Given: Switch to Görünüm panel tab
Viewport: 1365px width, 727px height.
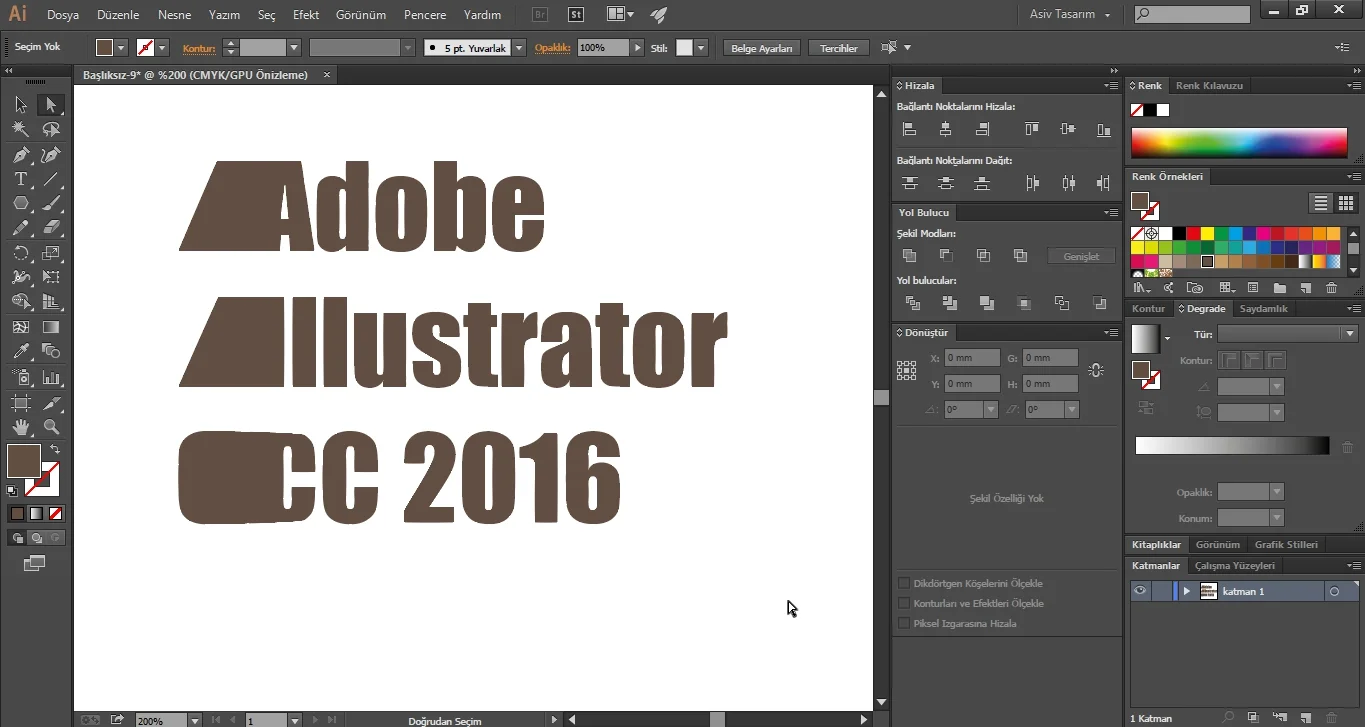Looking at the screenshot, I should click(1217, 544).
